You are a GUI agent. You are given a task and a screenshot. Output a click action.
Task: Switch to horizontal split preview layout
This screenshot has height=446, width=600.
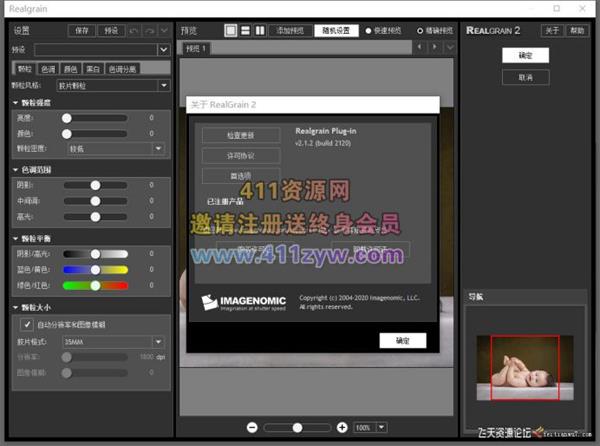tap(246, 31)
